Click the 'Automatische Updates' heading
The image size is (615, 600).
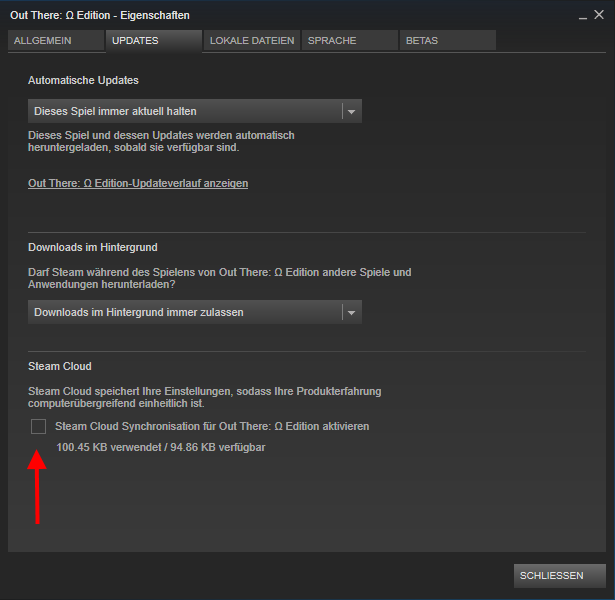click(x=83, y=80)
